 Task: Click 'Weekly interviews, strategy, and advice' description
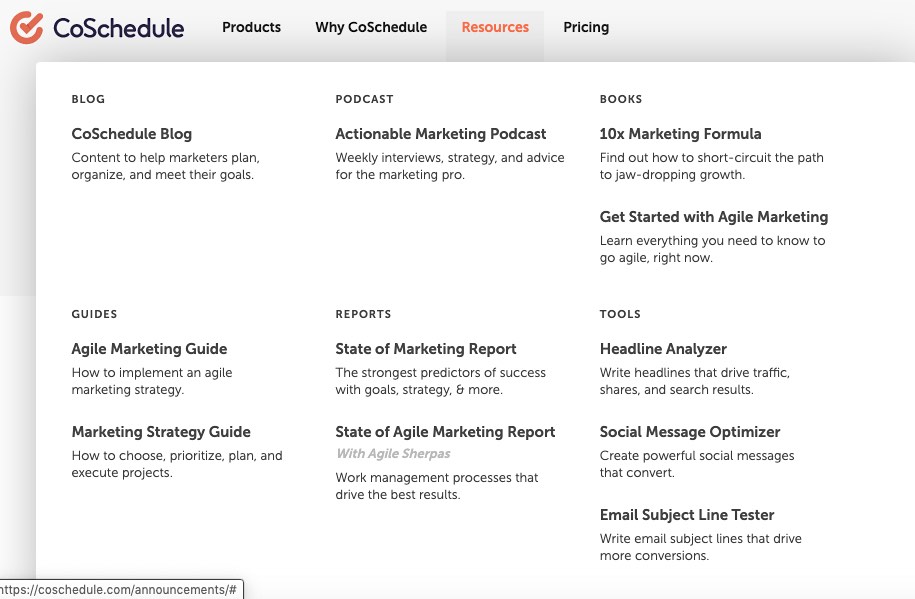point(450,166)
